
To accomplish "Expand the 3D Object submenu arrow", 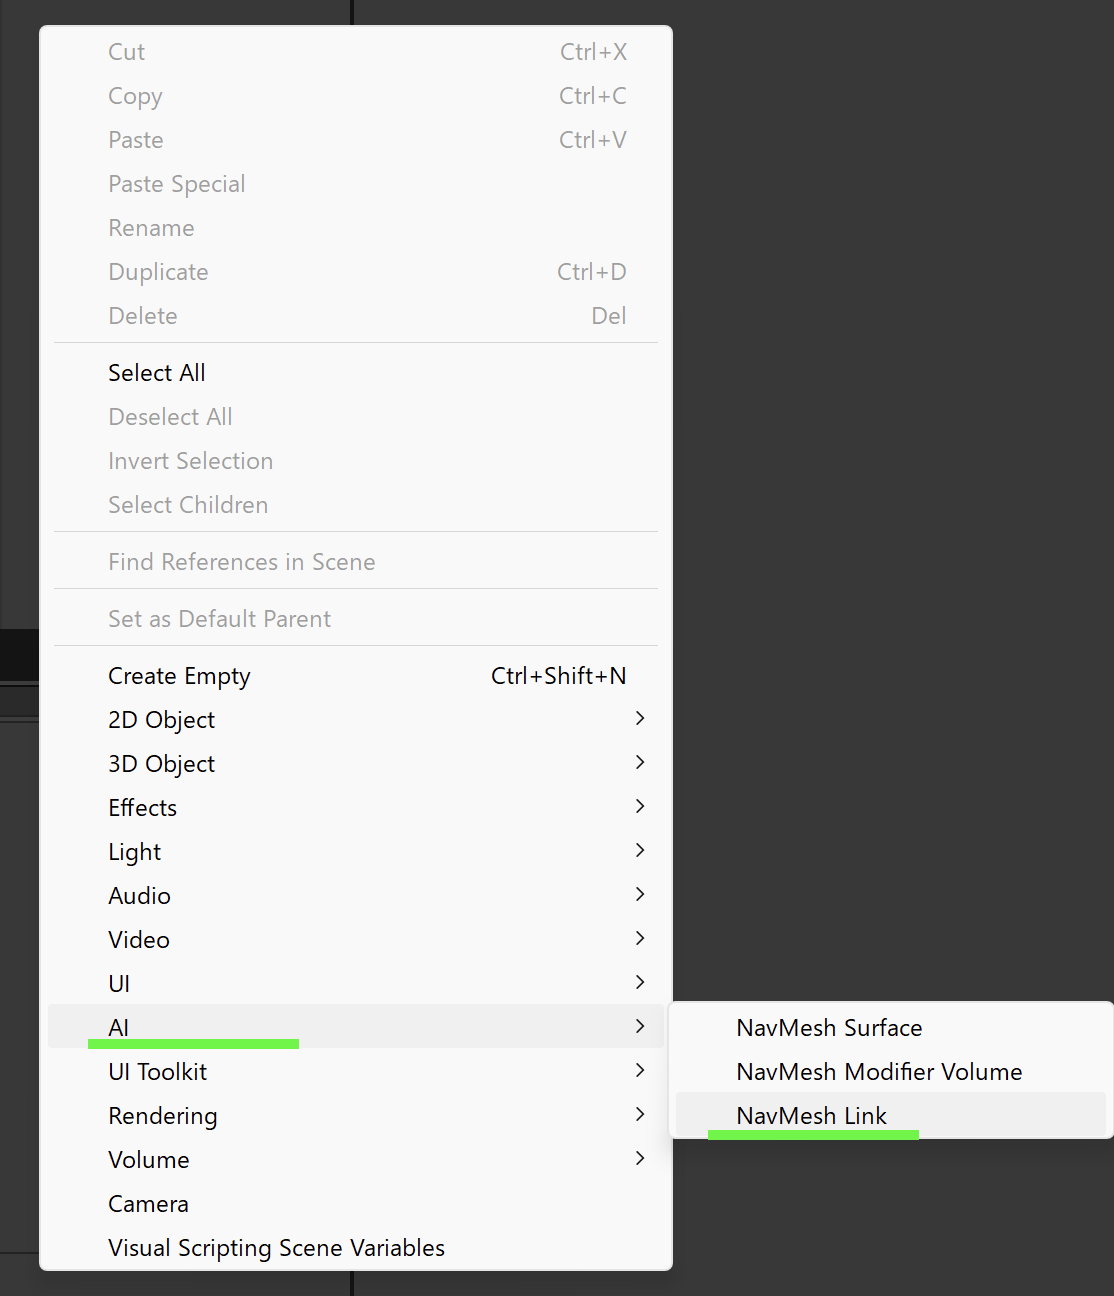I will click(x=640, y=762).
